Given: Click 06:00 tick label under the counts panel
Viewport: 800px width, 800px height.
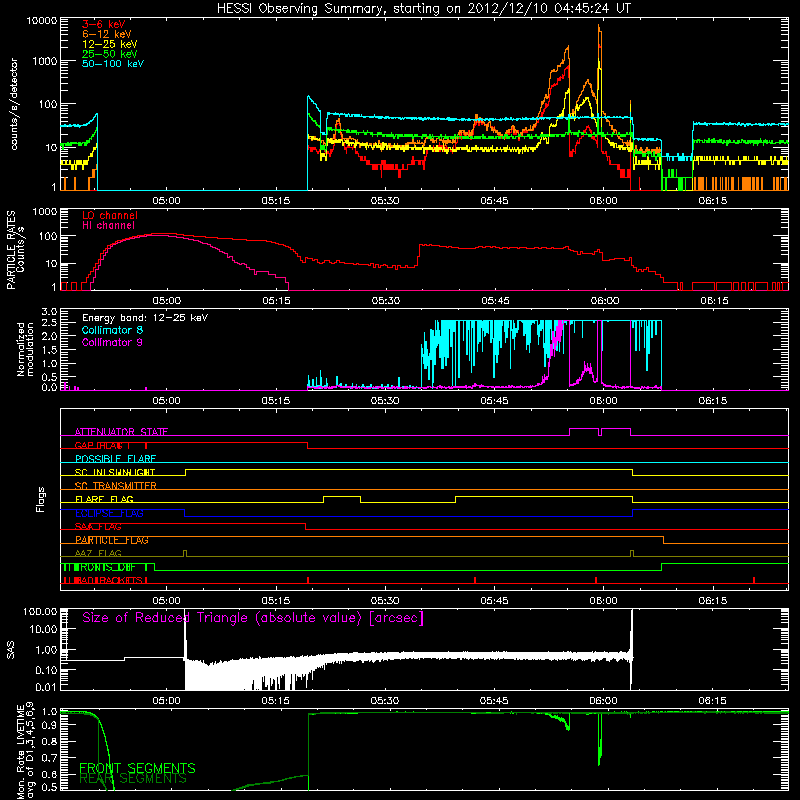Looking at the screenshot, I should tap(604, 201).
